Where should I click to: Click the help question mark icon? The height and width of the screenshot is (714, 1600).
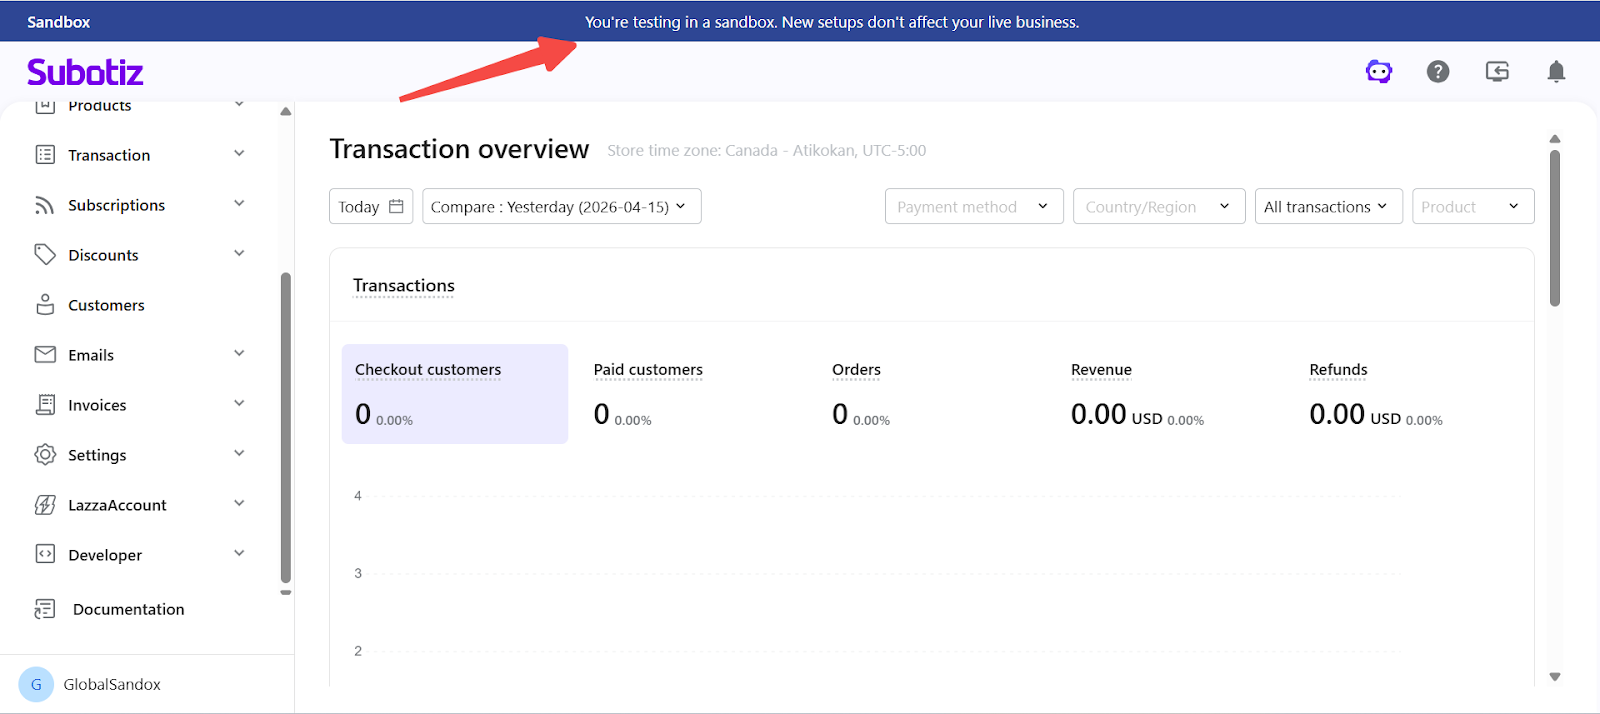(x=1438, y=71)
